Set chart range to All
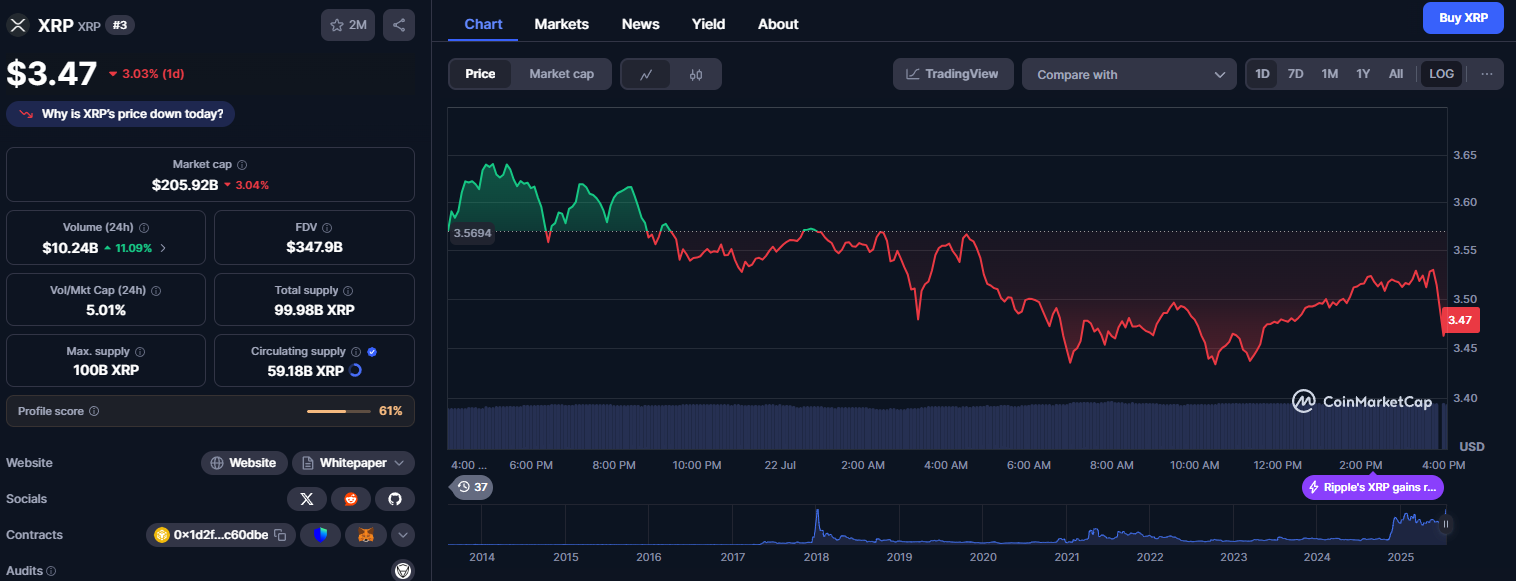The width and height of the screenshot is (1516, 581). [1396, 74]
